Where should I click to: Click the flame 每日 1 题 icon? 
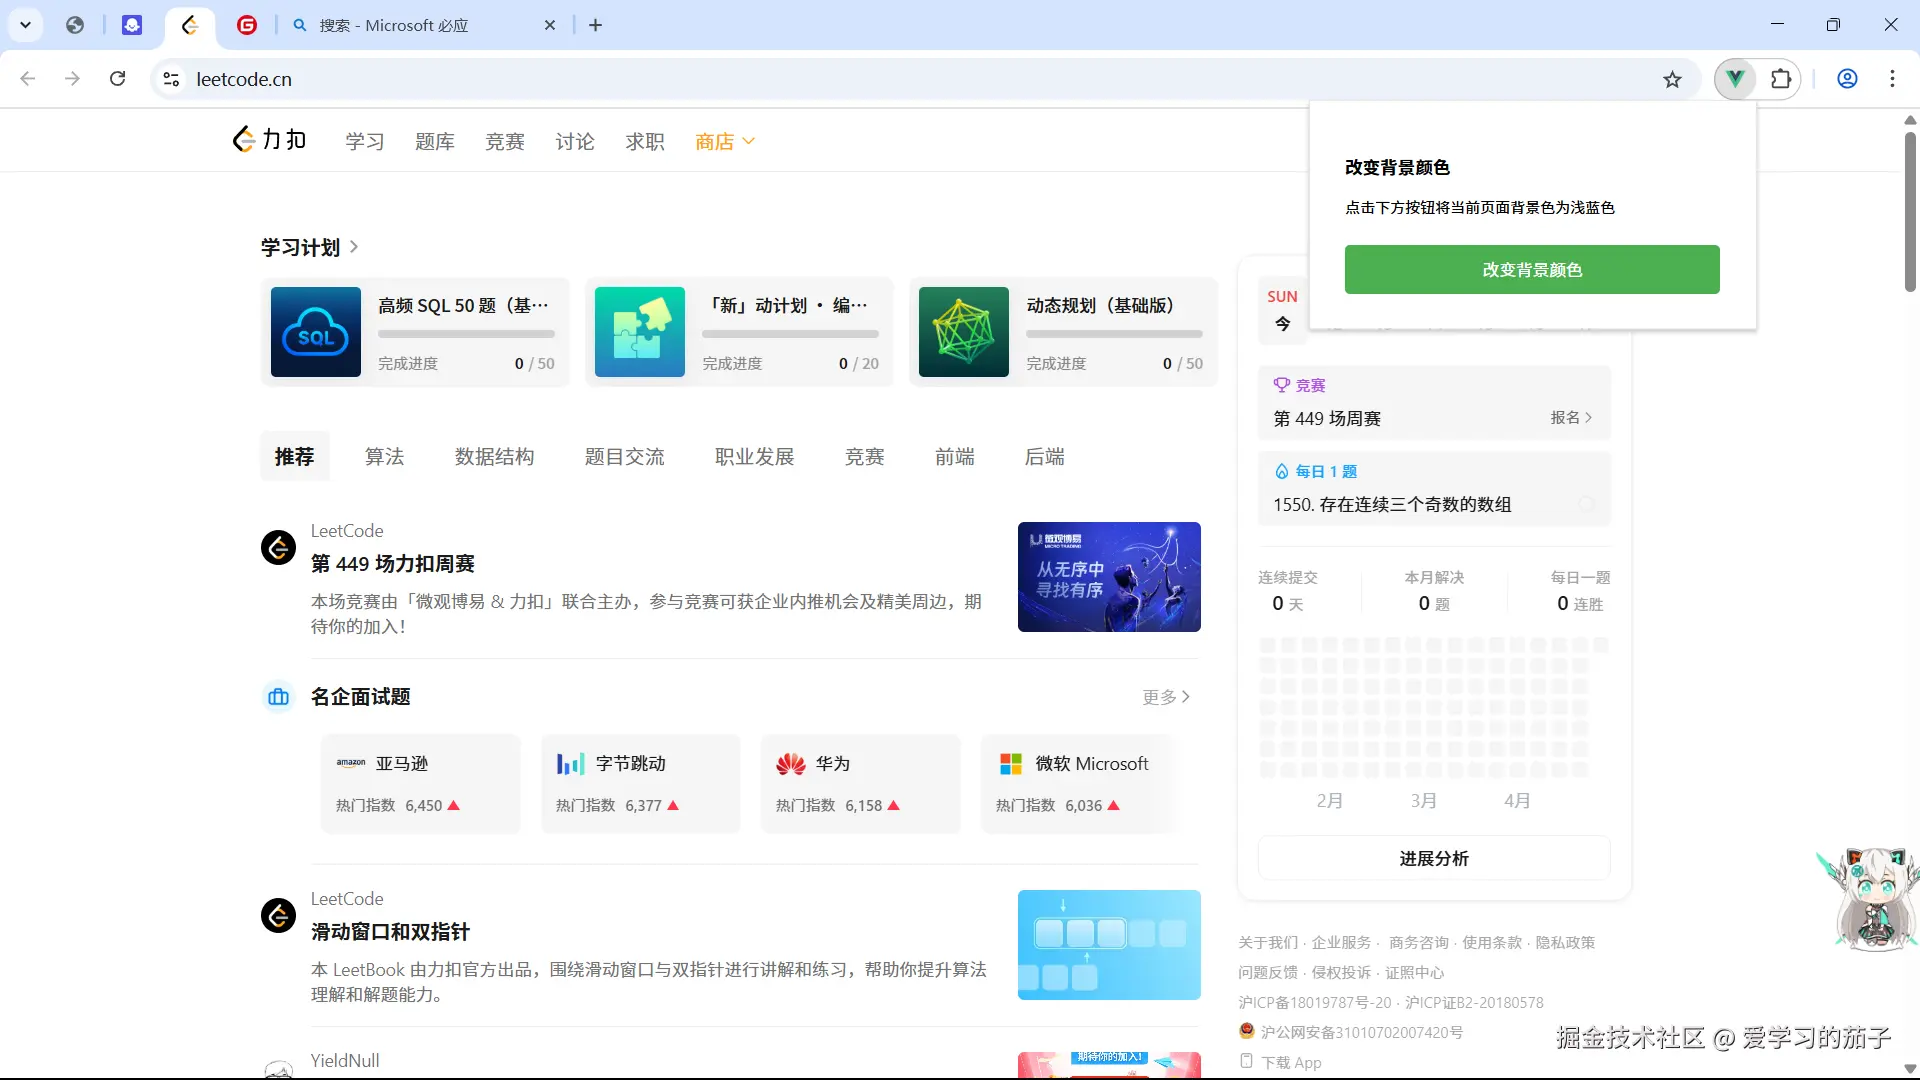click(x=1281, y=471)
